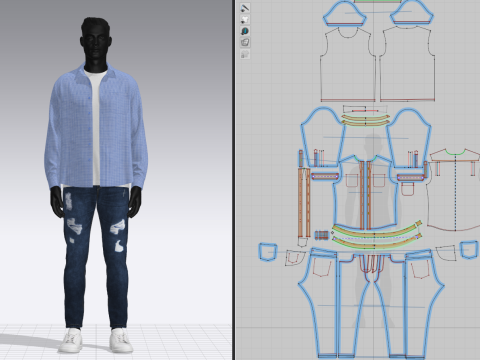Select the far-left jeans pocket bag pattern
The image size is (480, 360).
[268, 252]
